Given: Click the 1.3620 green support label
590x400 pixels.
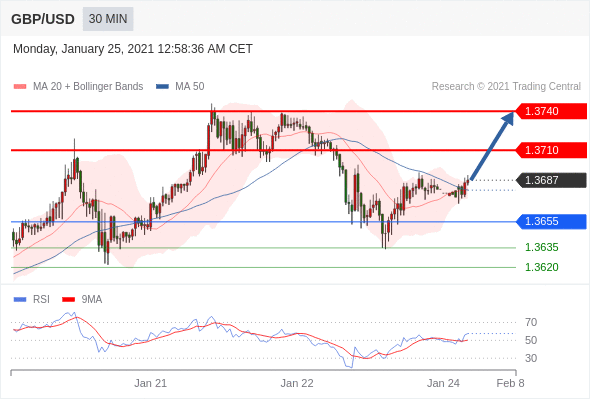Looking at the screenshot, I should pyautogui.click(x=541, y=267).
